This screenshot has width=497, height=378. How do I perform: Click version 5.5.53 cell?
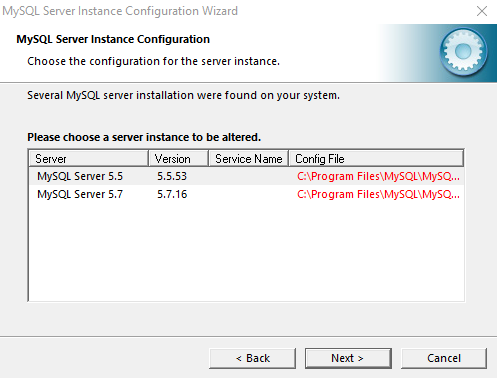(x=172, y=176)
